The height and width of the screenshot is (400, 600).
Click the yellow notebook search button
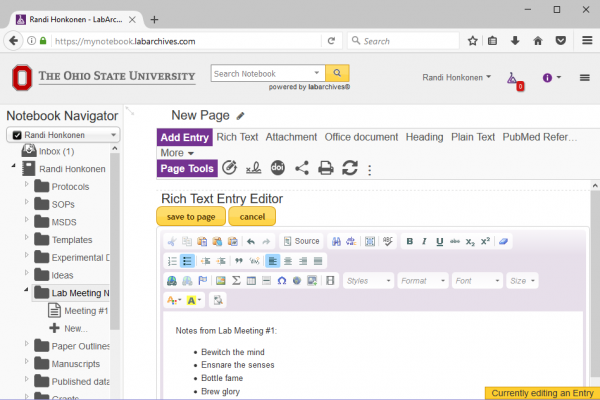pyautogui.click(x=337, y=73)
